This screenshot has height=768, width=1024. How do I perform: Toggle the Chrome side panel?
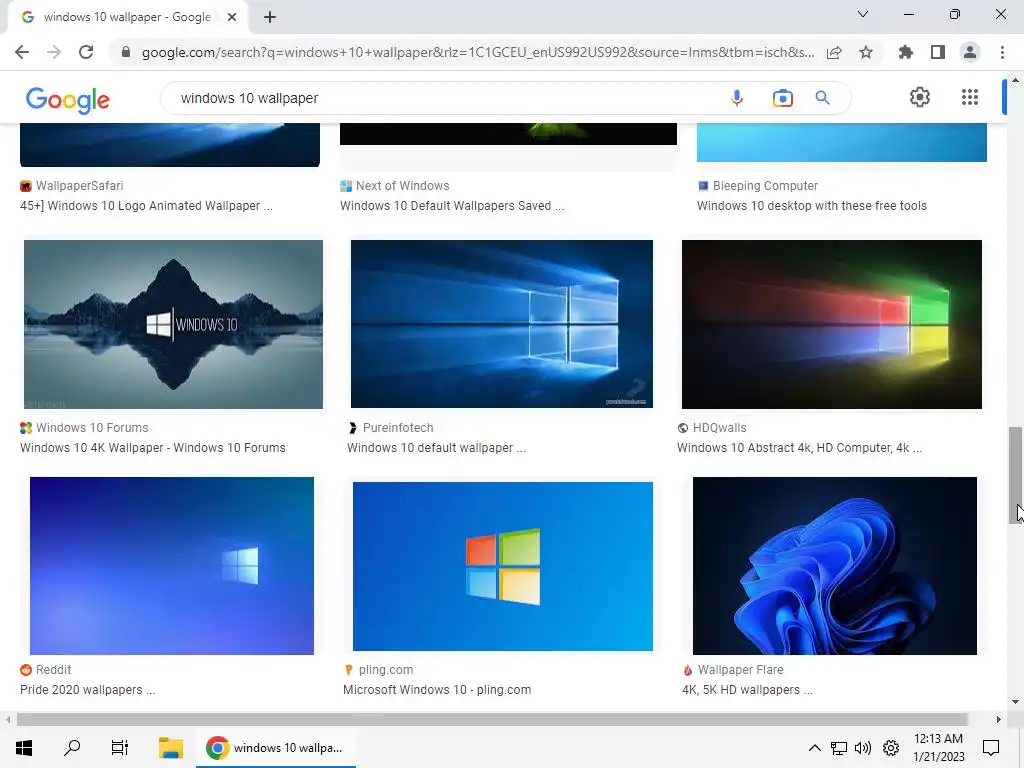tap(938, 52)
